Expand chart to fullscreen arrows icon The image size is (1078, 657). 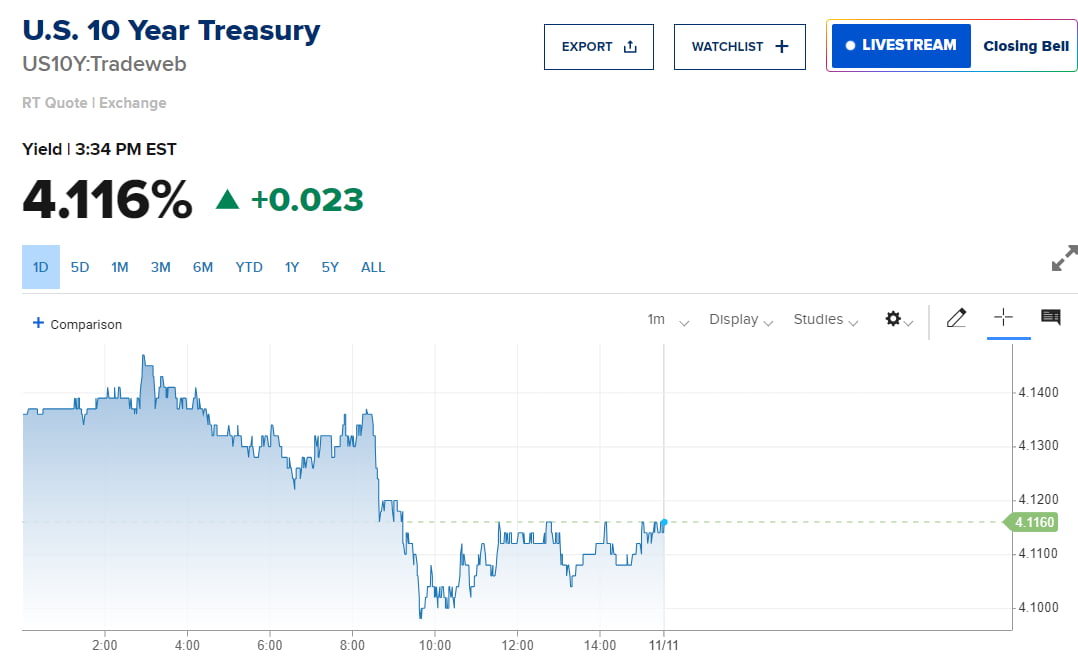click(1065, 258)
